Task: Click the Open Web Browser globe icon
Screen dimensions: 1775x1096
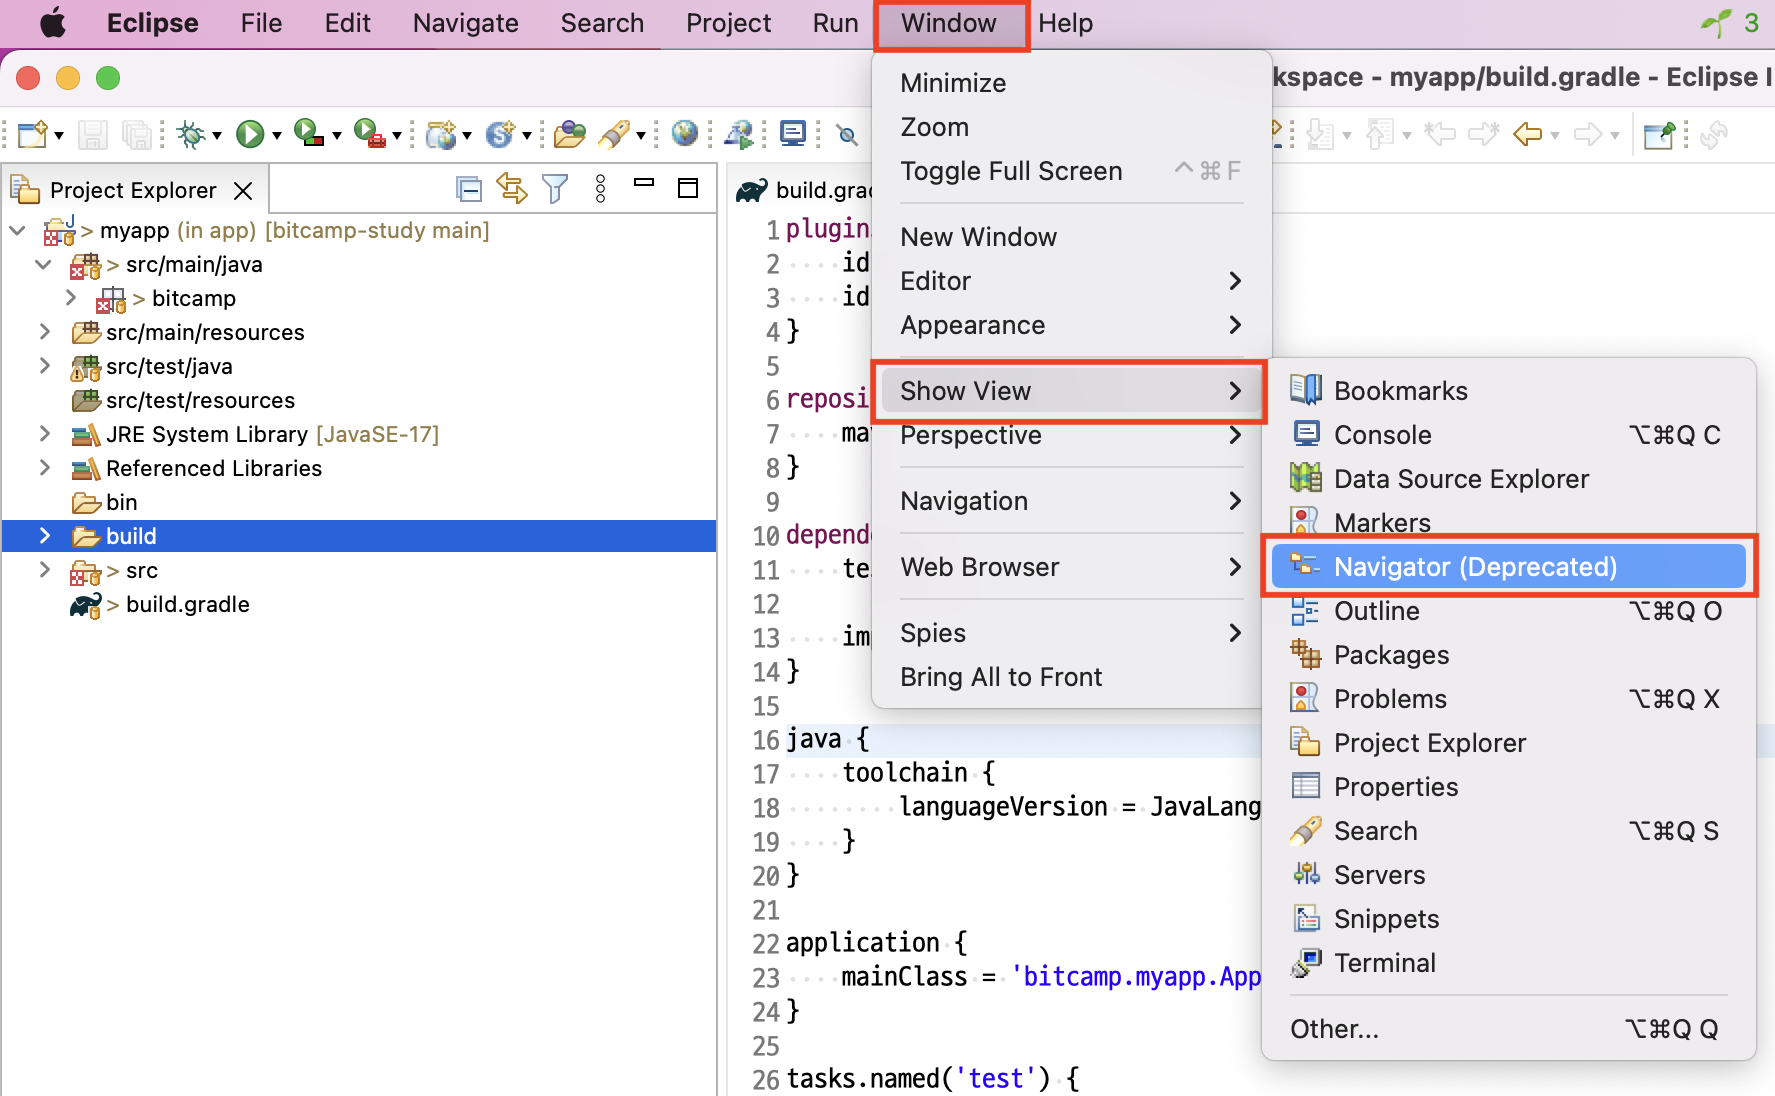Action: (x=685, y=133)
